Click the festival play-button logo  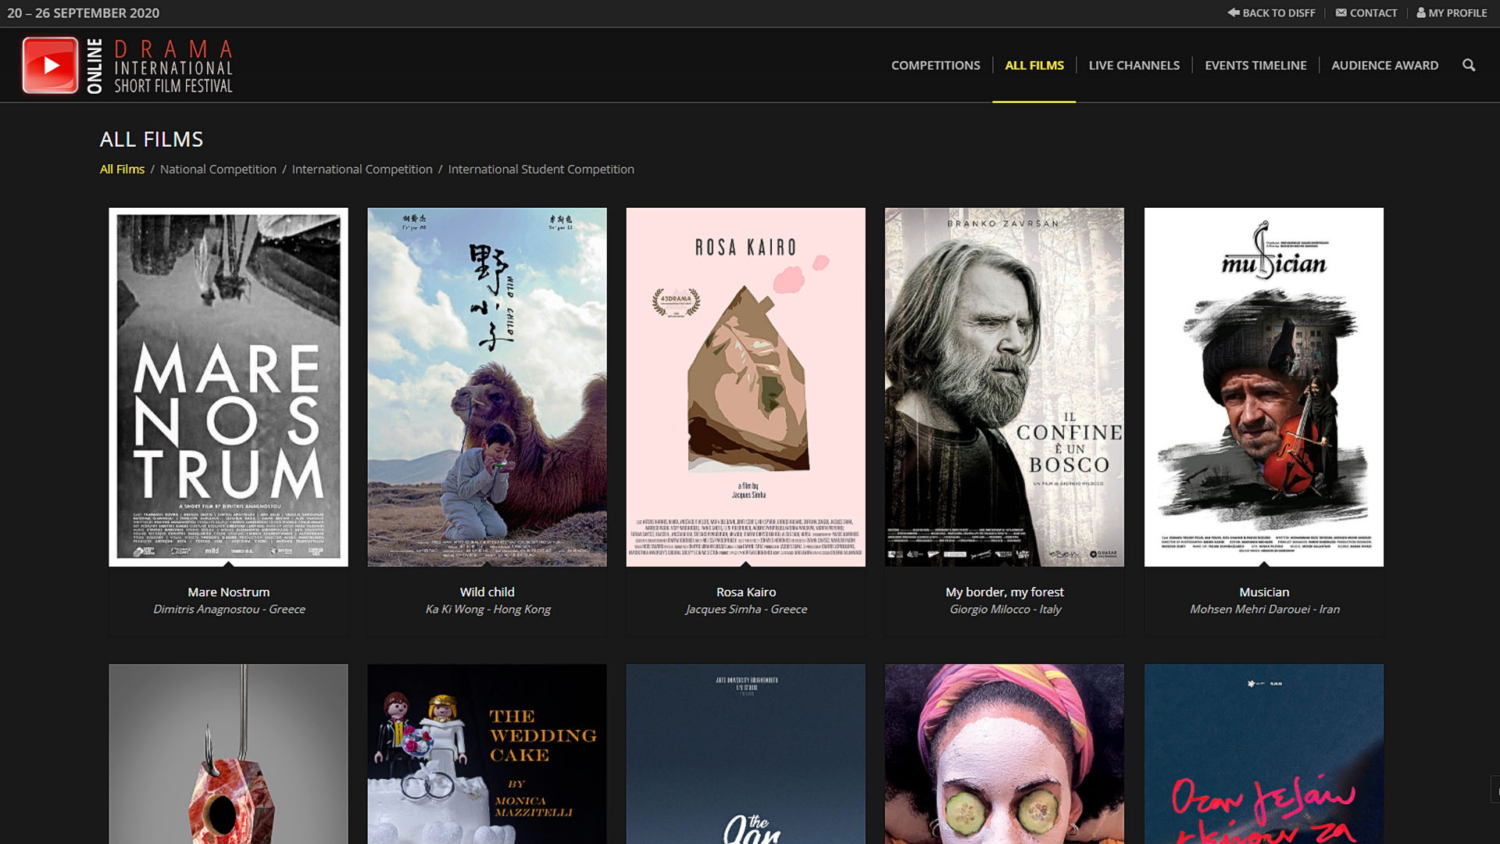pyautogui.click(x=50, y=65)
